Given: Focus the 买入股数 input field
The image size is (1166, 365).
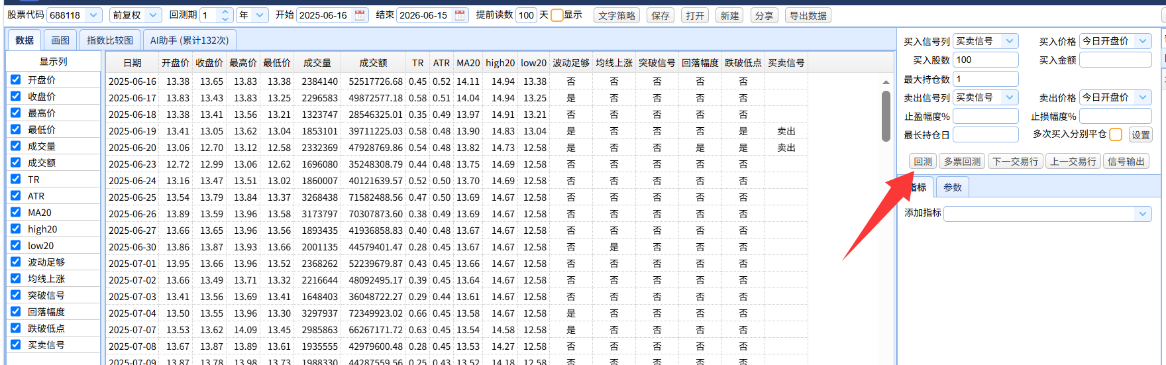Looking at the screenshot, I should 985,59.
